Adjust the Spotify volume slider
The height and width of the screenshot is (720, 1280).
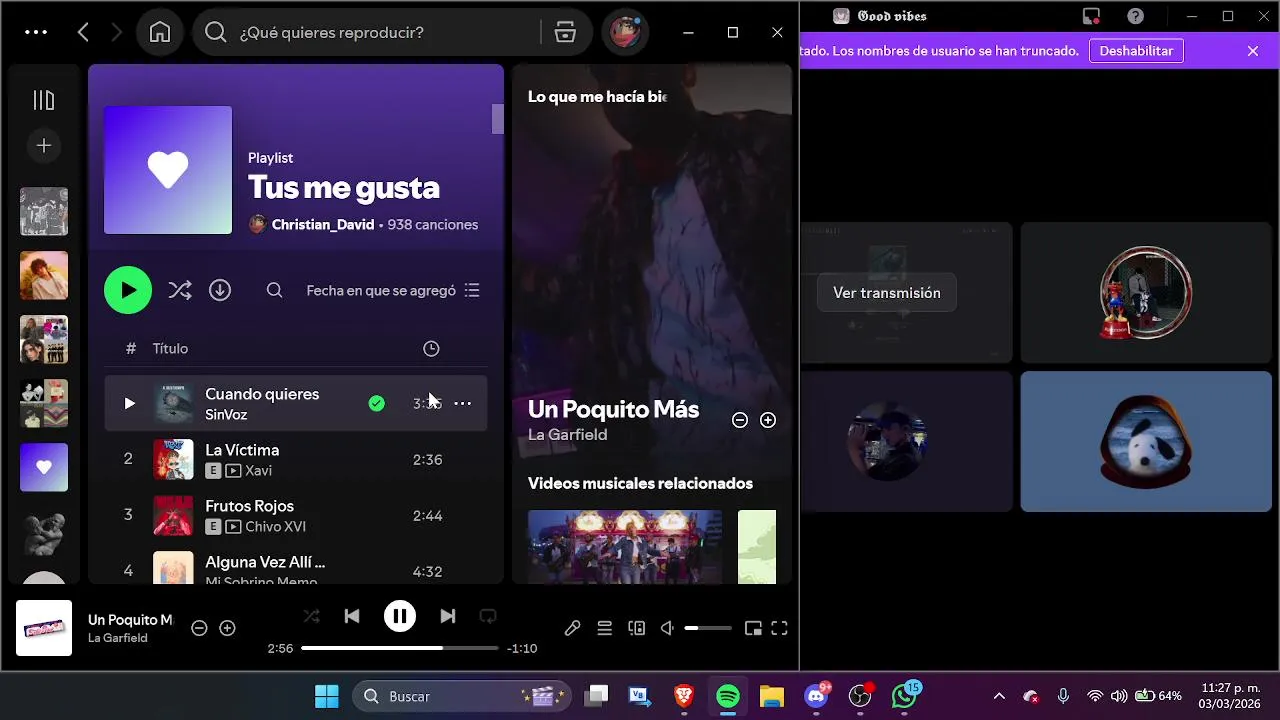[x=708, y=628]
